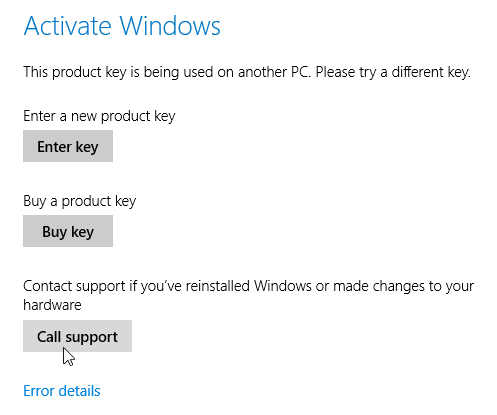The image size is (497, 415).
Task: Click the word 'Buy' in the Buy key button
Action: pos(54,232)
